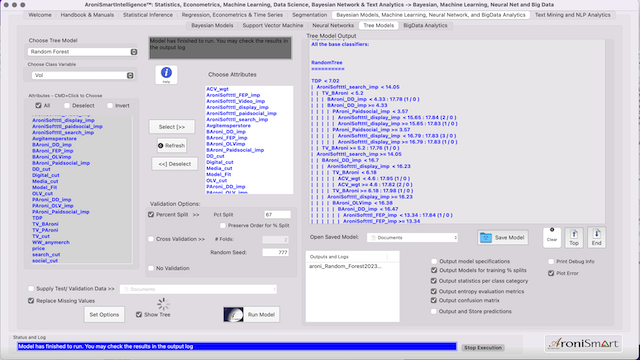The height and width of the screenshot is (360, 640).
Task: Click the Select [>> button
Action: point(172,127)
